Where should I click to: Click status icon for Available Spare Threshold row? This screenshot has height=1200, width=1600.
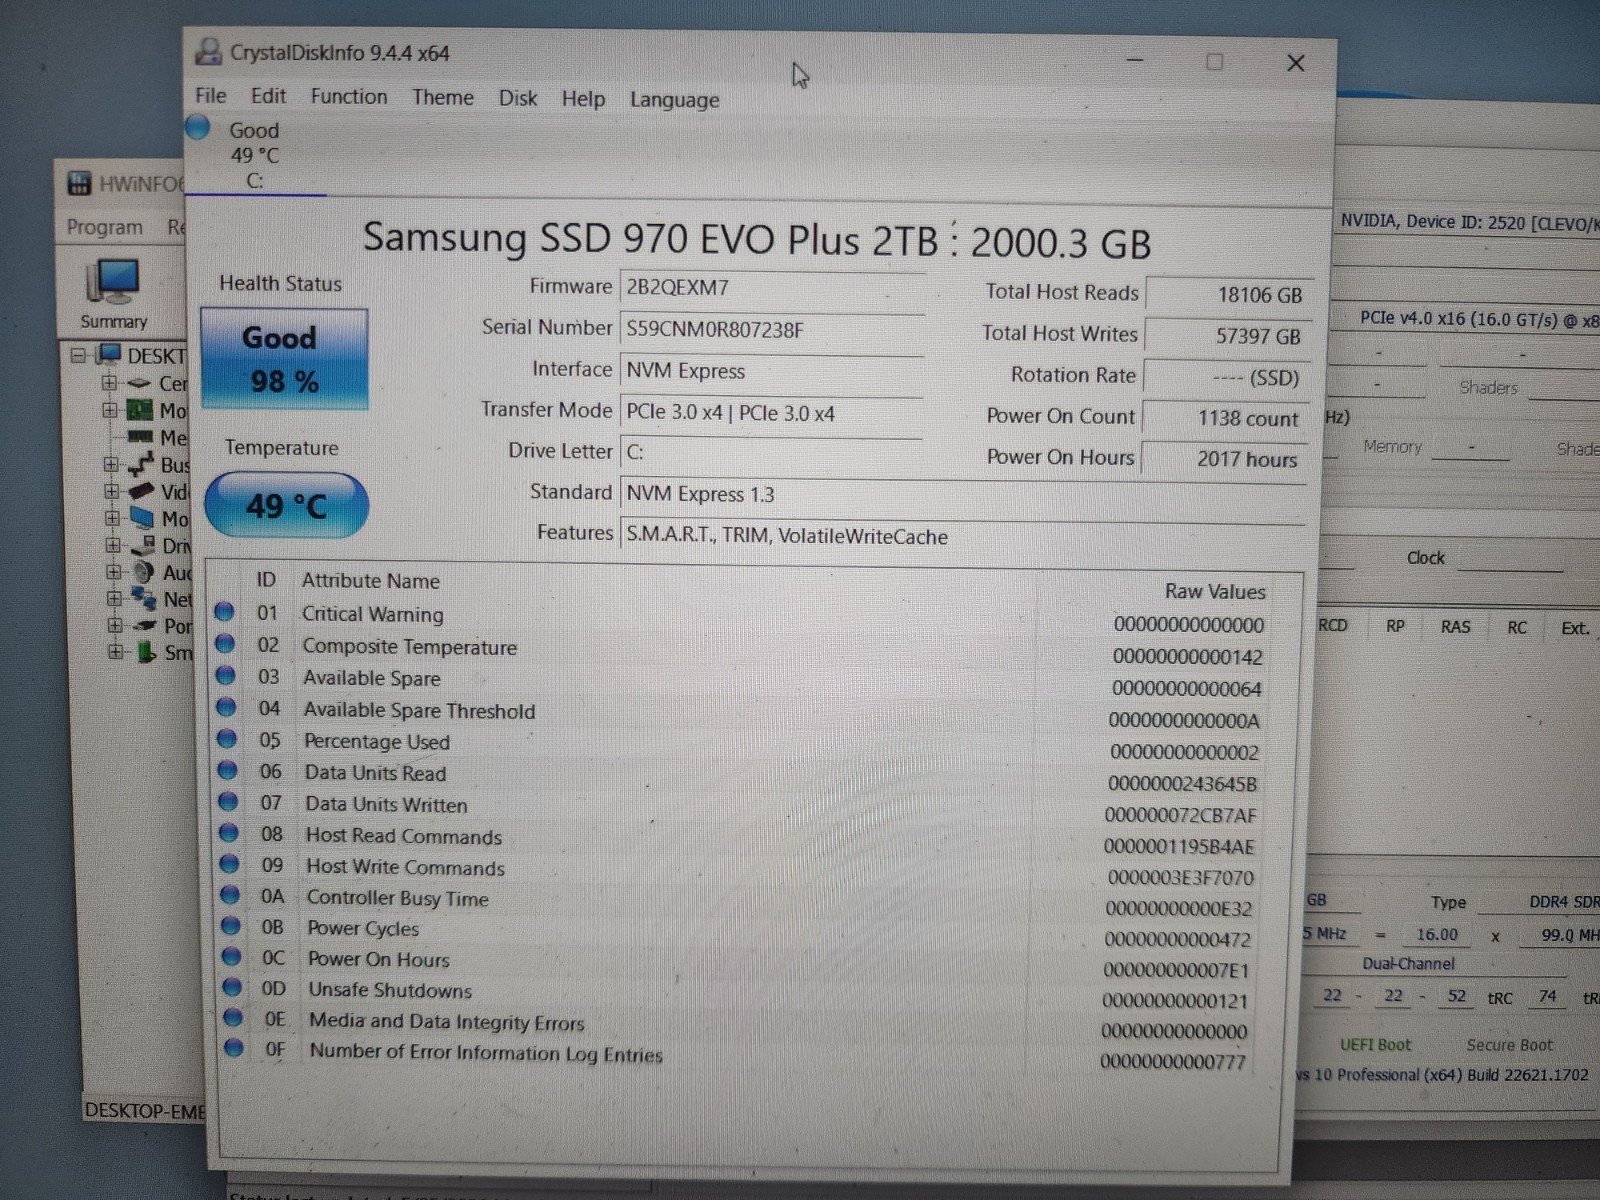[226, 707]
